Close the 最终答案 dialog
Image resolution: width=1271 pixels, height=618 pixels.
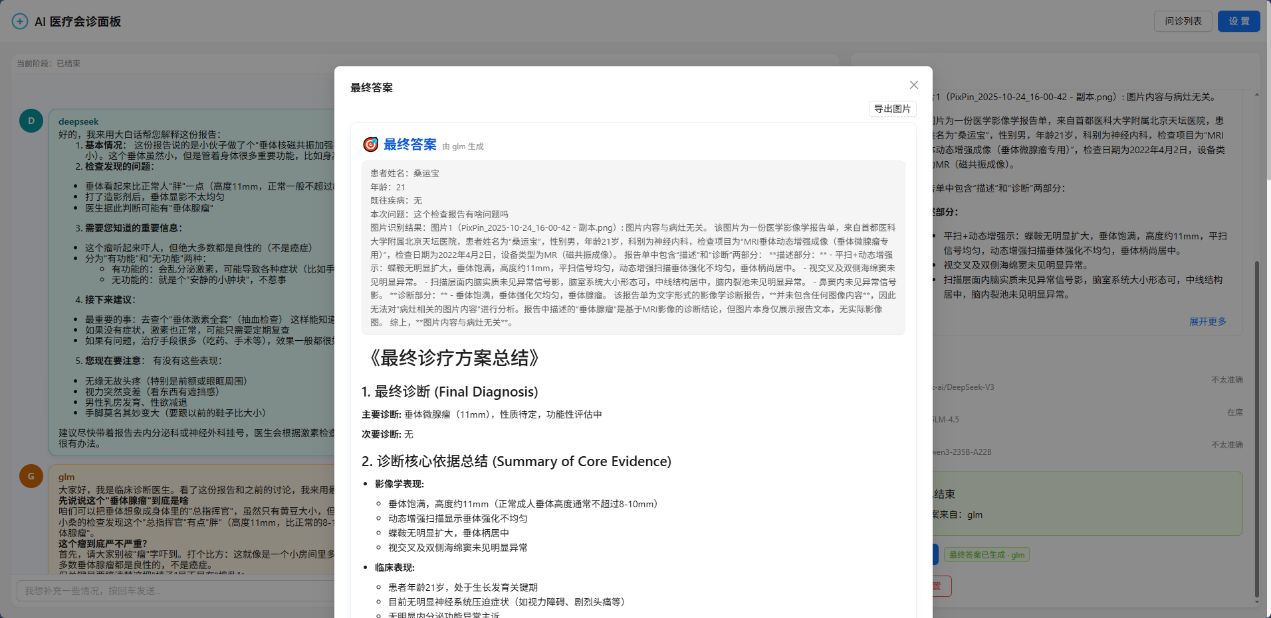[x=913, y=86]
